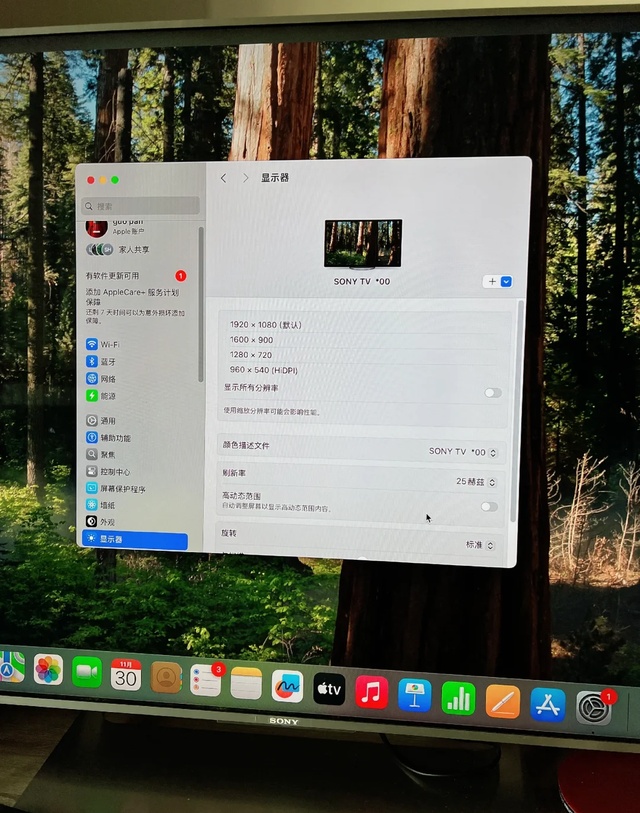
Task: Toggle High Dynamic Range (高动态范围) switch
Action: point(489,506)
